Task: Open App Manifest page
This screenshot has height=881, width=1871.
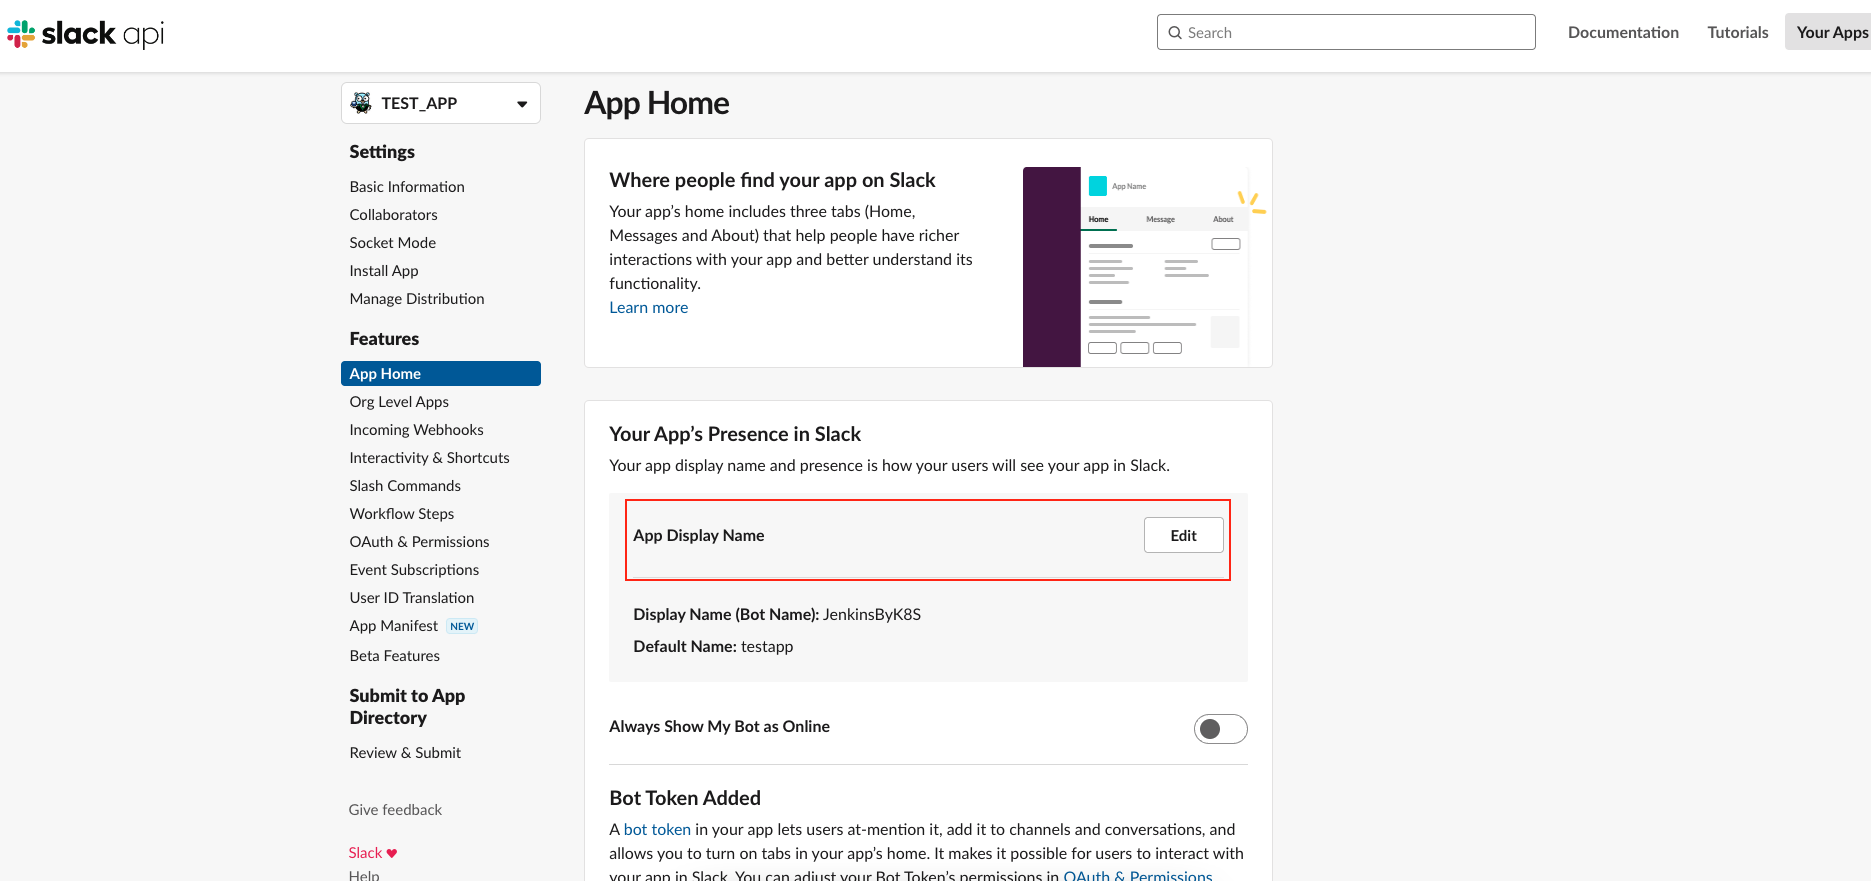Action: tap(393, 626)
